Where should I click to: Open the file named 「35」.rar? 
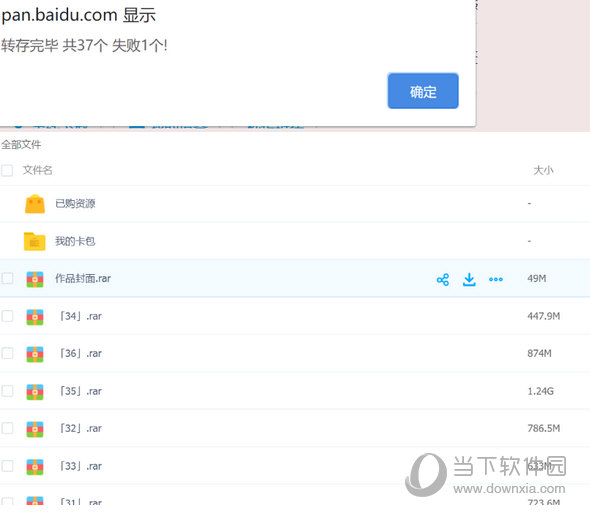tap(81, 391)
